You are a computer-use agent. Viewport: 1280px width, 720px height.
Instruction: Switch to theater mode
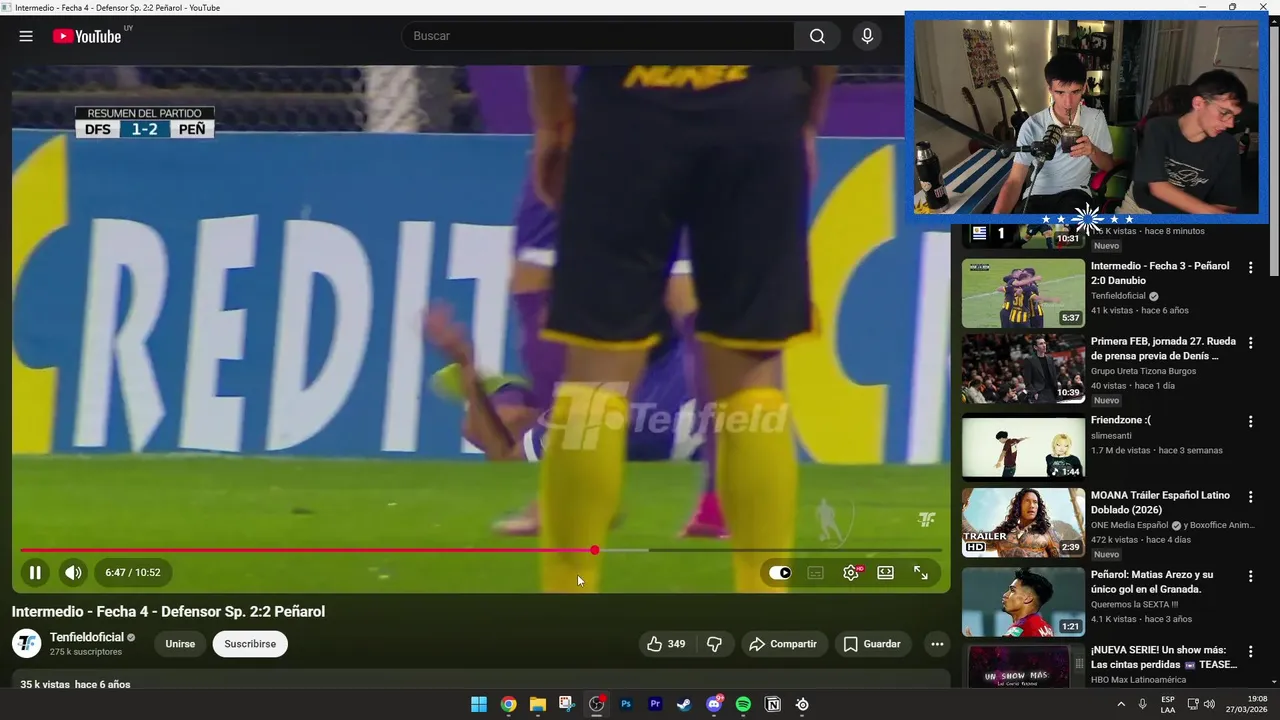point(885,573)
